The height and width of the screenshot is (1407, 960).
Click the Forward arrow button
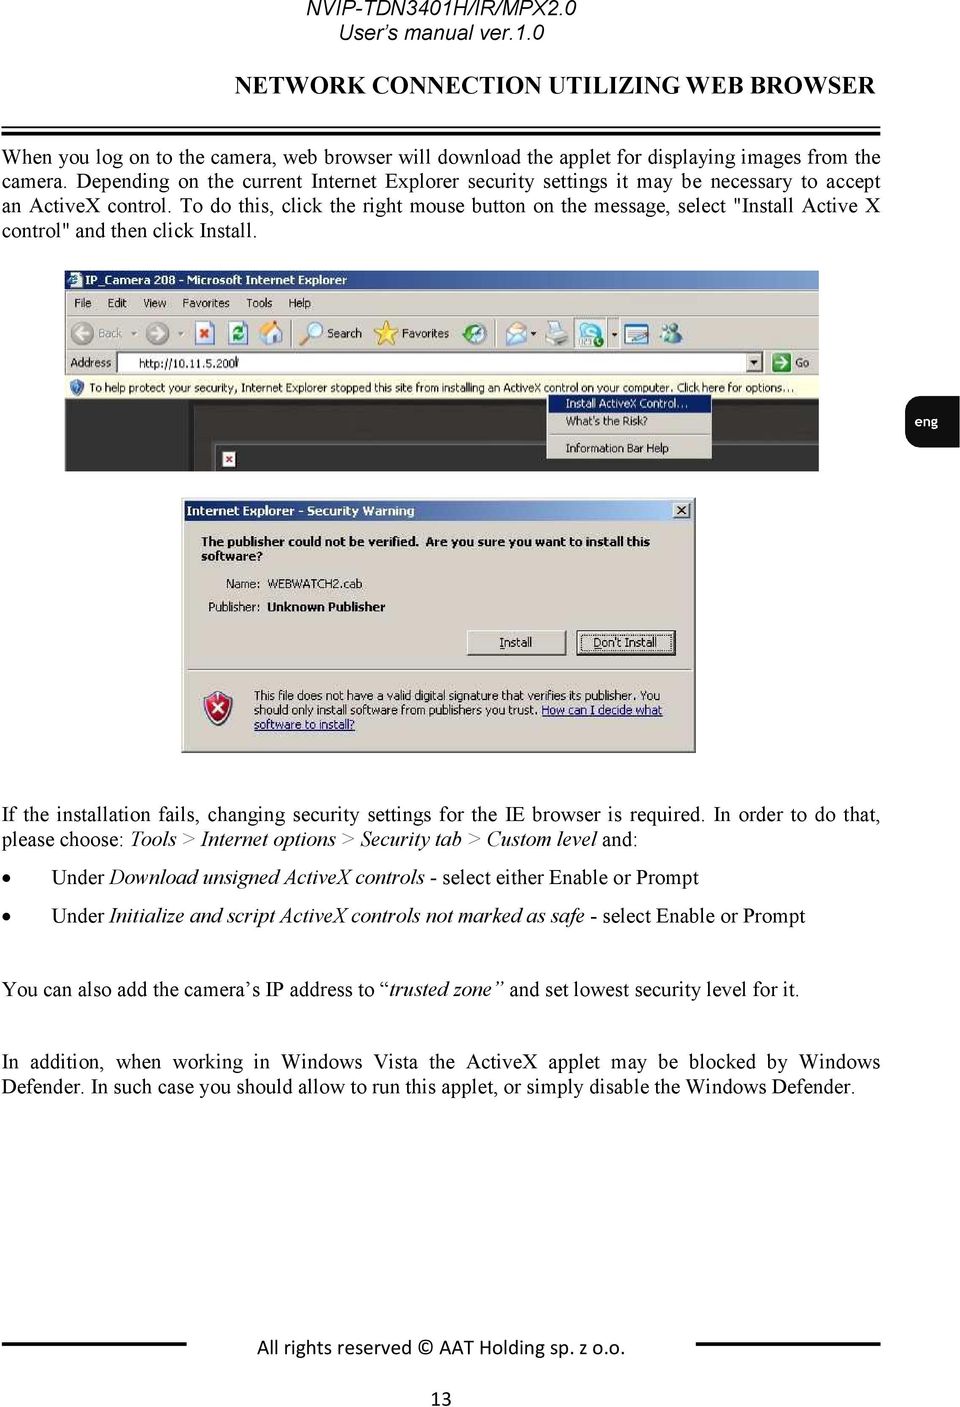click(157, 333)
